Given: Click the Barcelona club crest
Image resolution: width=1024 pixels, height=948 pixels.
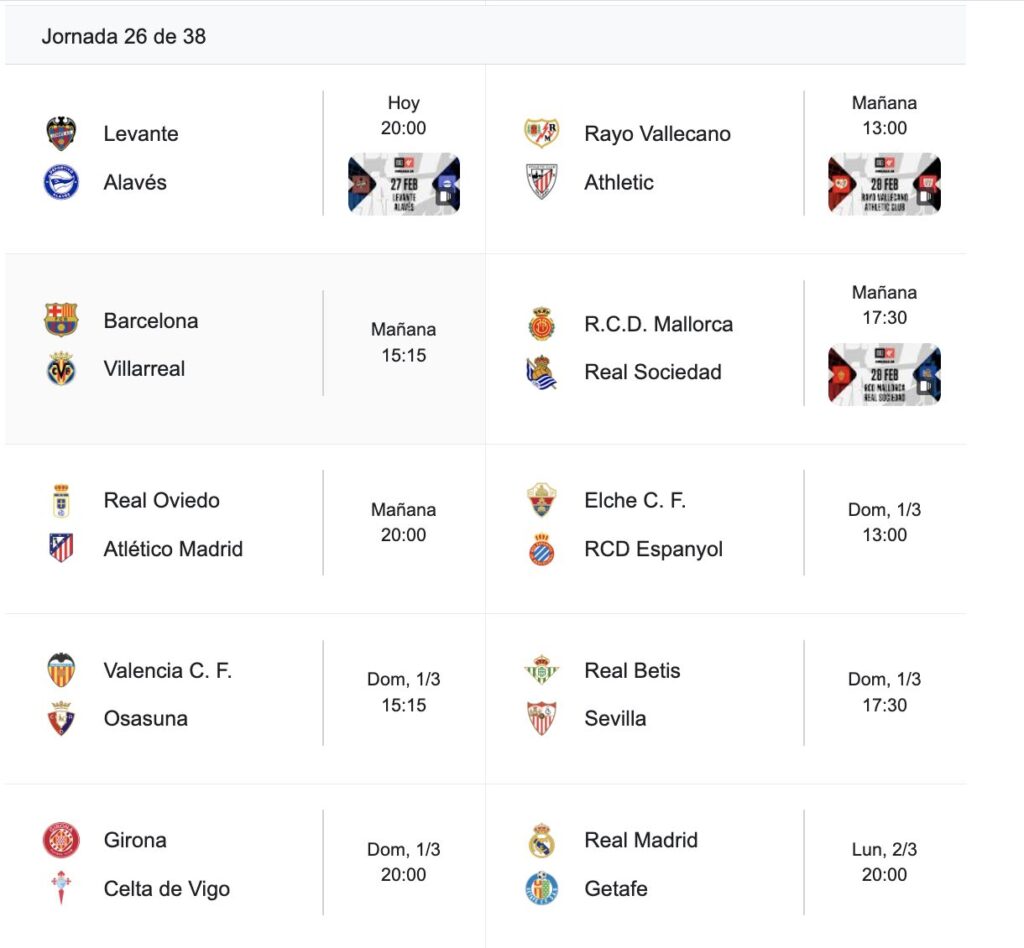Looking at the screenshot, I should pyautogui.click(x=61, y=320).
